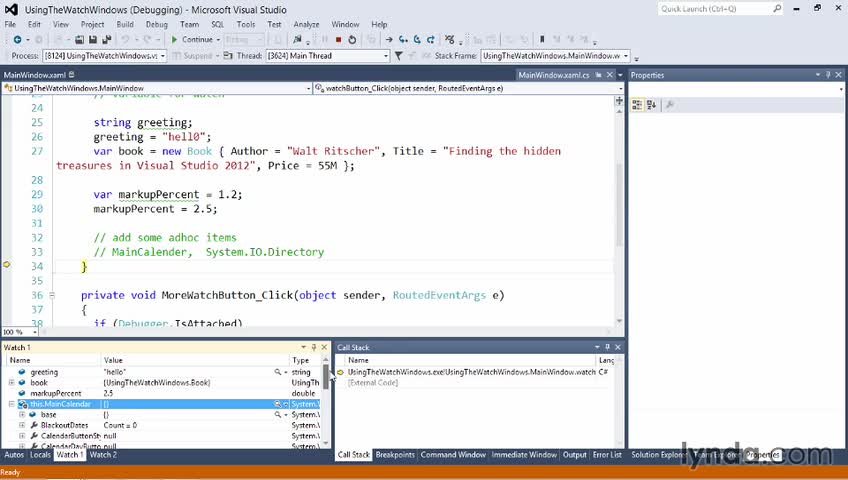
Task: Click in the Quick Launch search field
Action: pos(715,9)
